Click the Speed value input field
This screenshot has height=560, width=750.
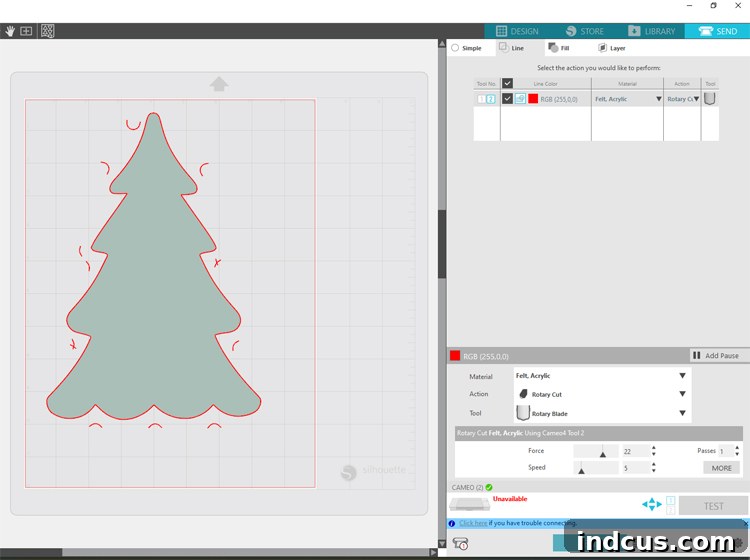[x=635, y=468]
